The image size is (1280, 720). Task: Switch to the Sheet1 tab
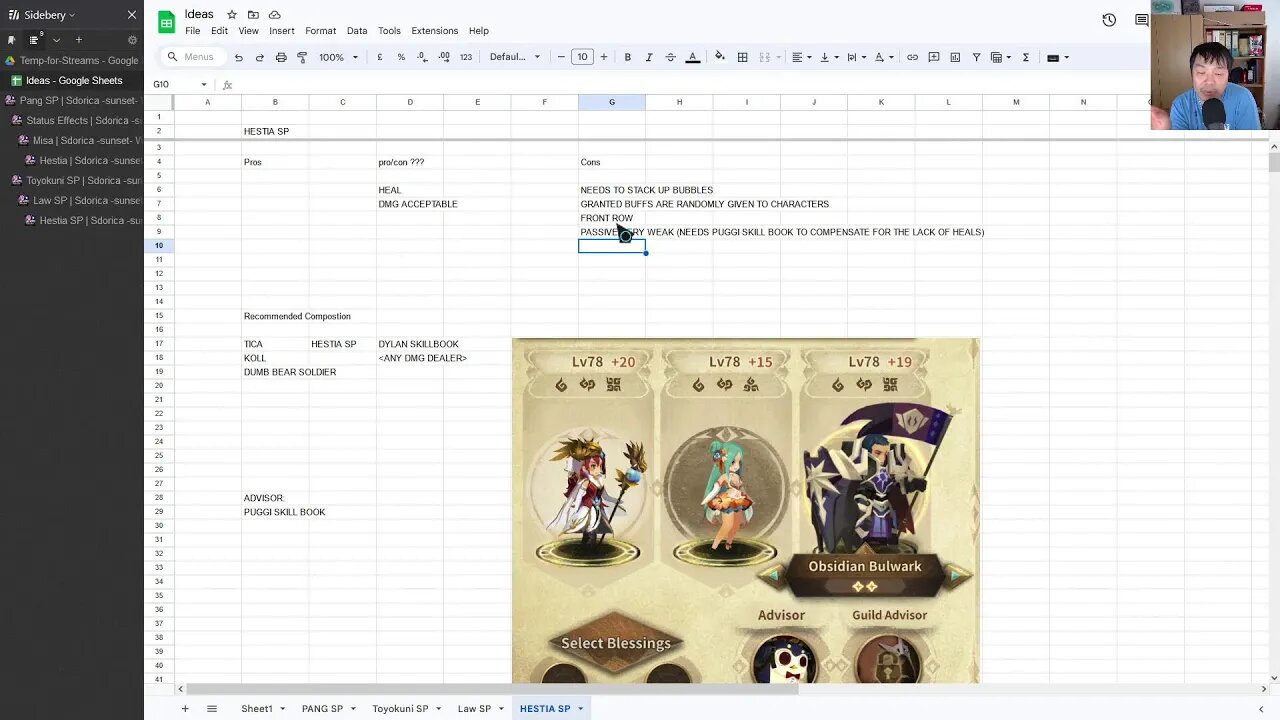pyautogui.click(x=256, y=708)
